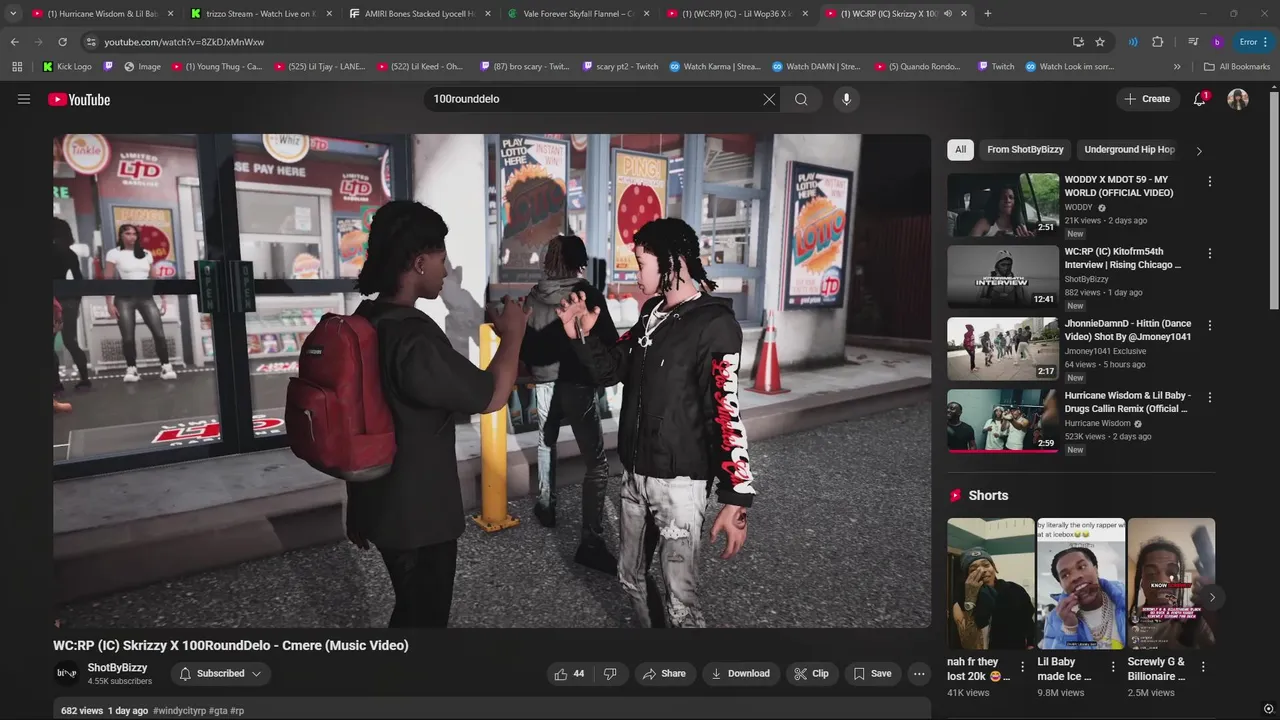Show next Shorts with arrow
Viewport: 1280px width, 720px height.
(x=1212, y=597)
